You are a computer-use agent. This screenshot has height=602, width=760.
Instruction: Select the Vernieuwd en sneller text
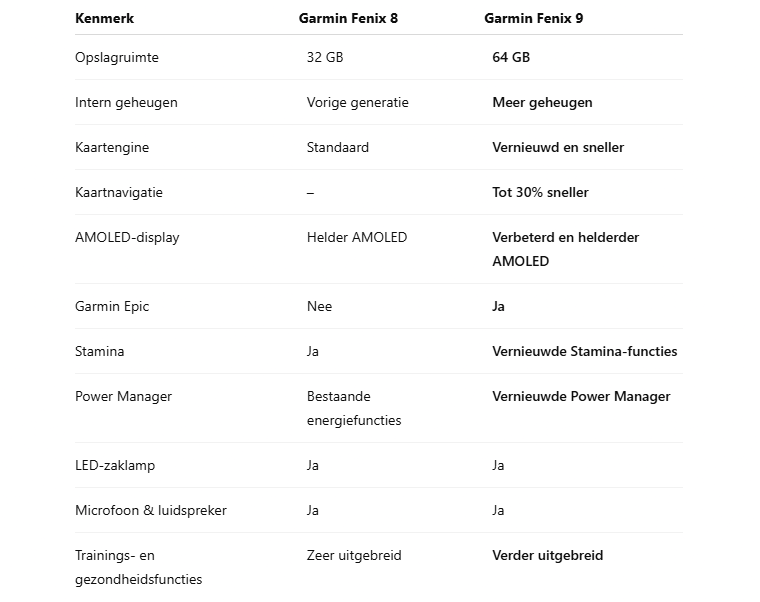pyautogui.click(x=558, y=147)
